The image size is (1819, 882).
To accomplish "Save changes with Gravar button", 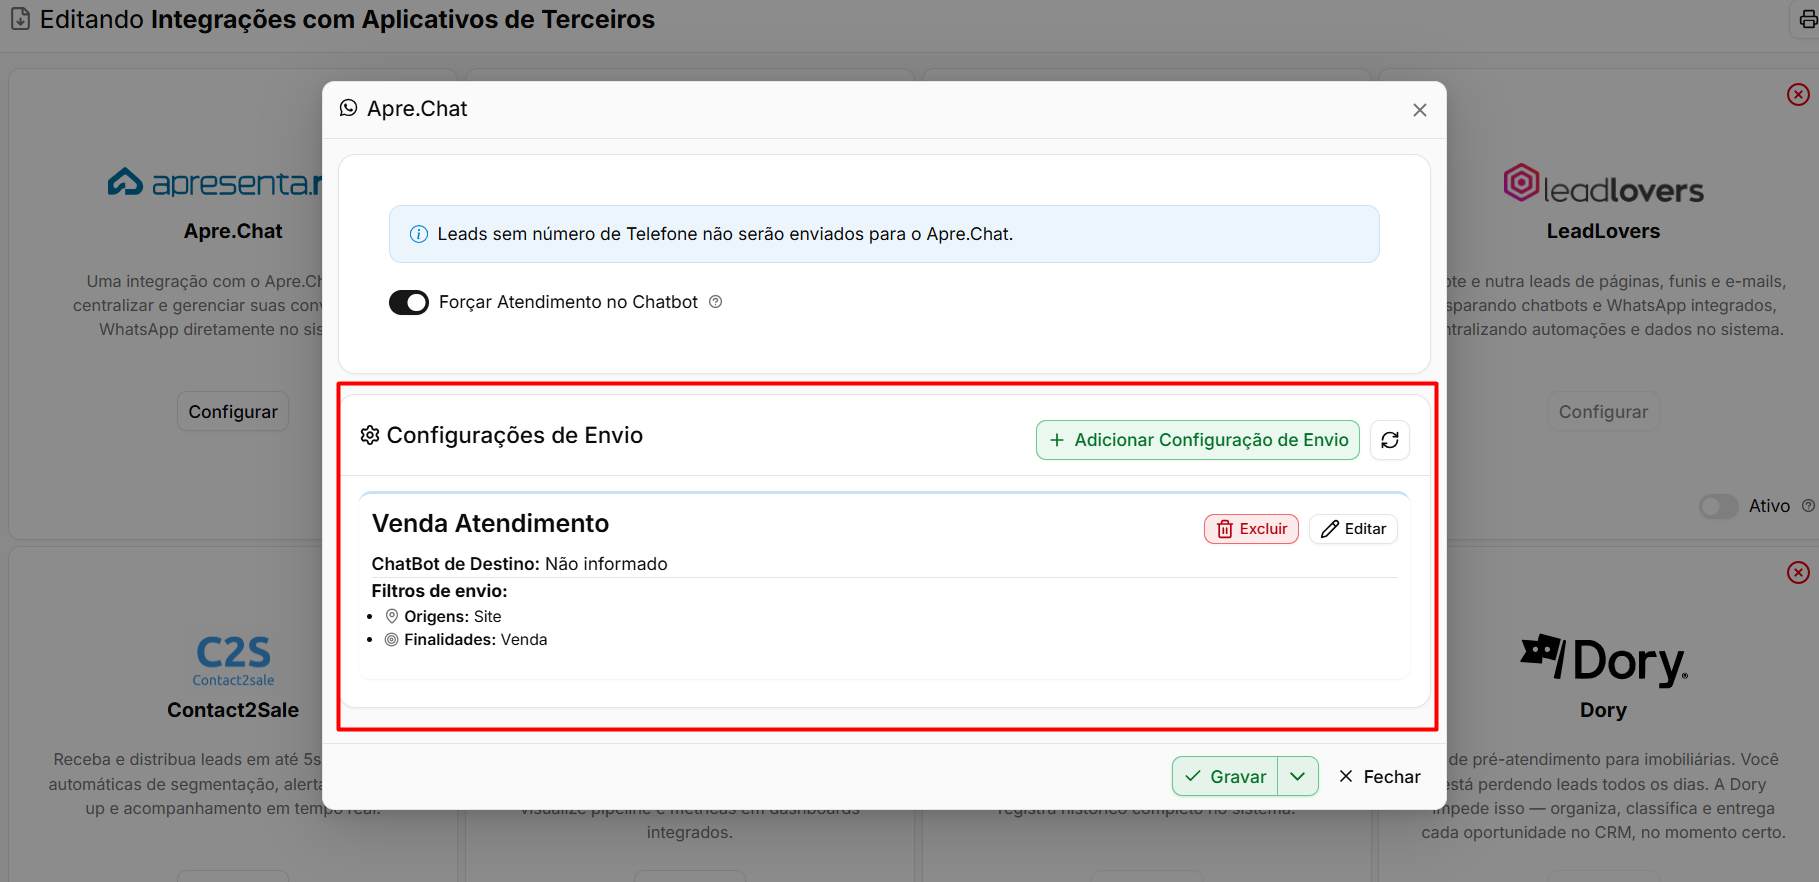I will (1225, 776).
